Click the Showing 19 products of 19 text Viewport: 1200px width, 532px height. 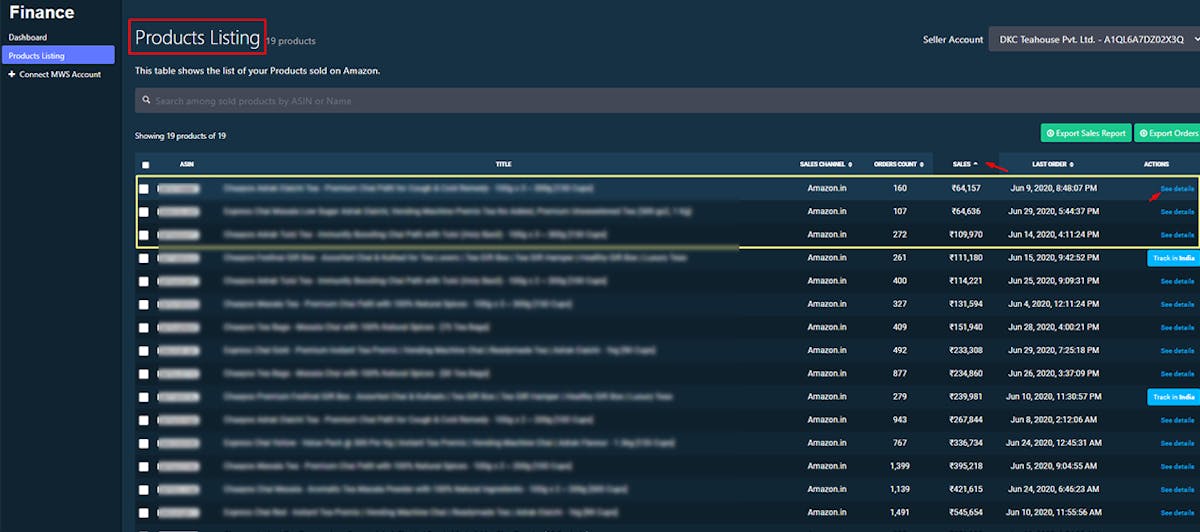coord(180,136)
